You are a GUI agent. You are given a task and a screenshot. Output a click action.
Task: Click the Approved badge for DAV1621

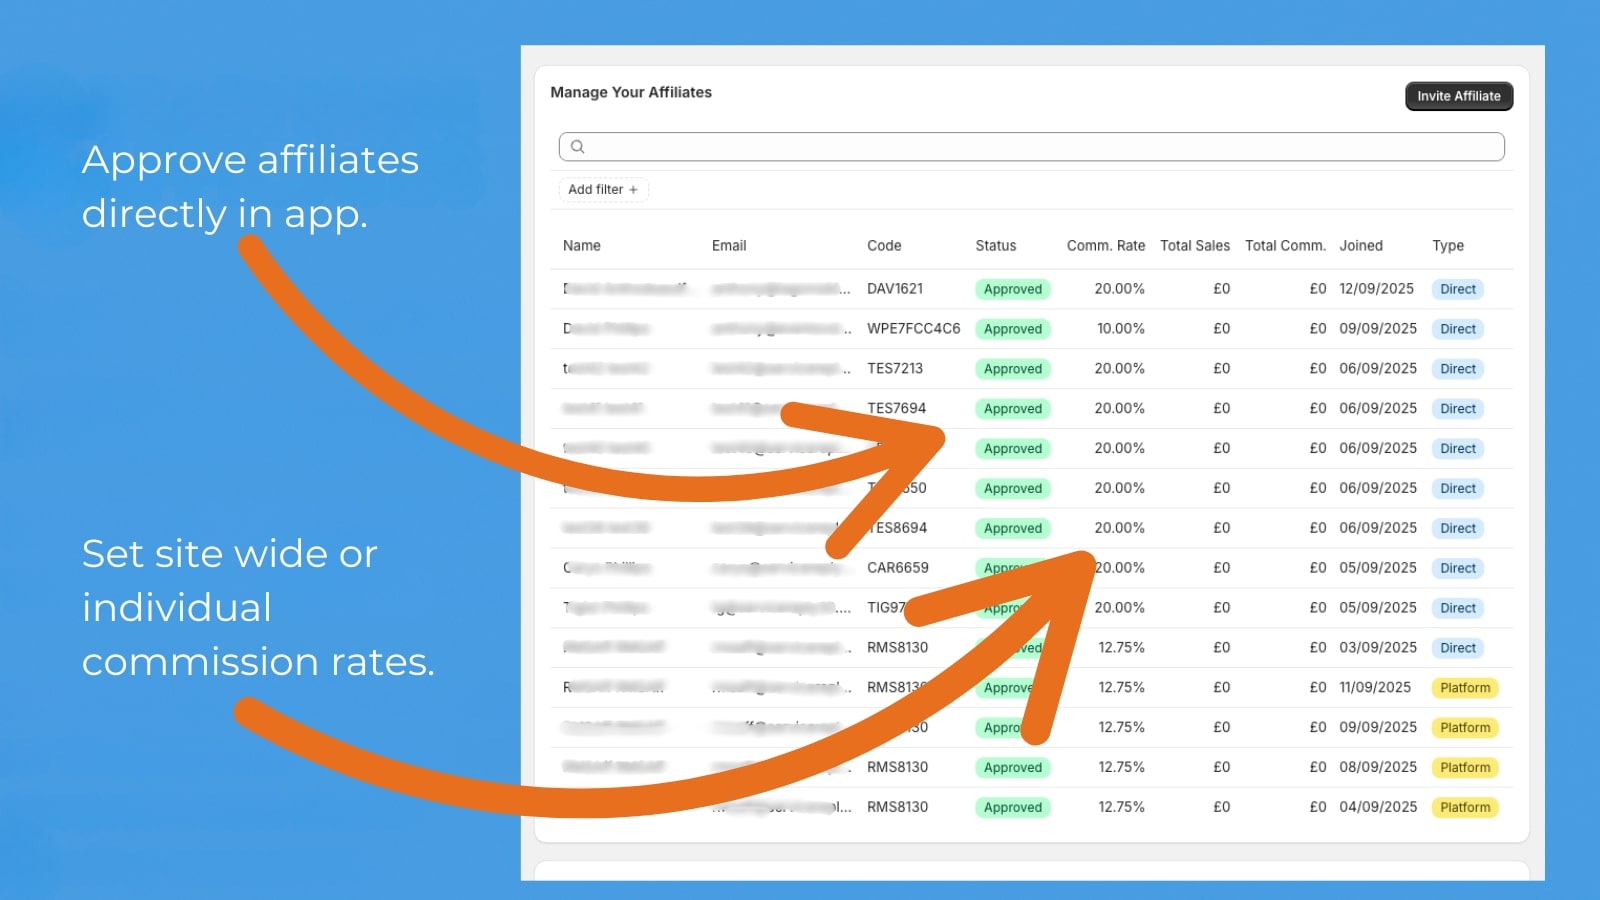pos(1013,289)
